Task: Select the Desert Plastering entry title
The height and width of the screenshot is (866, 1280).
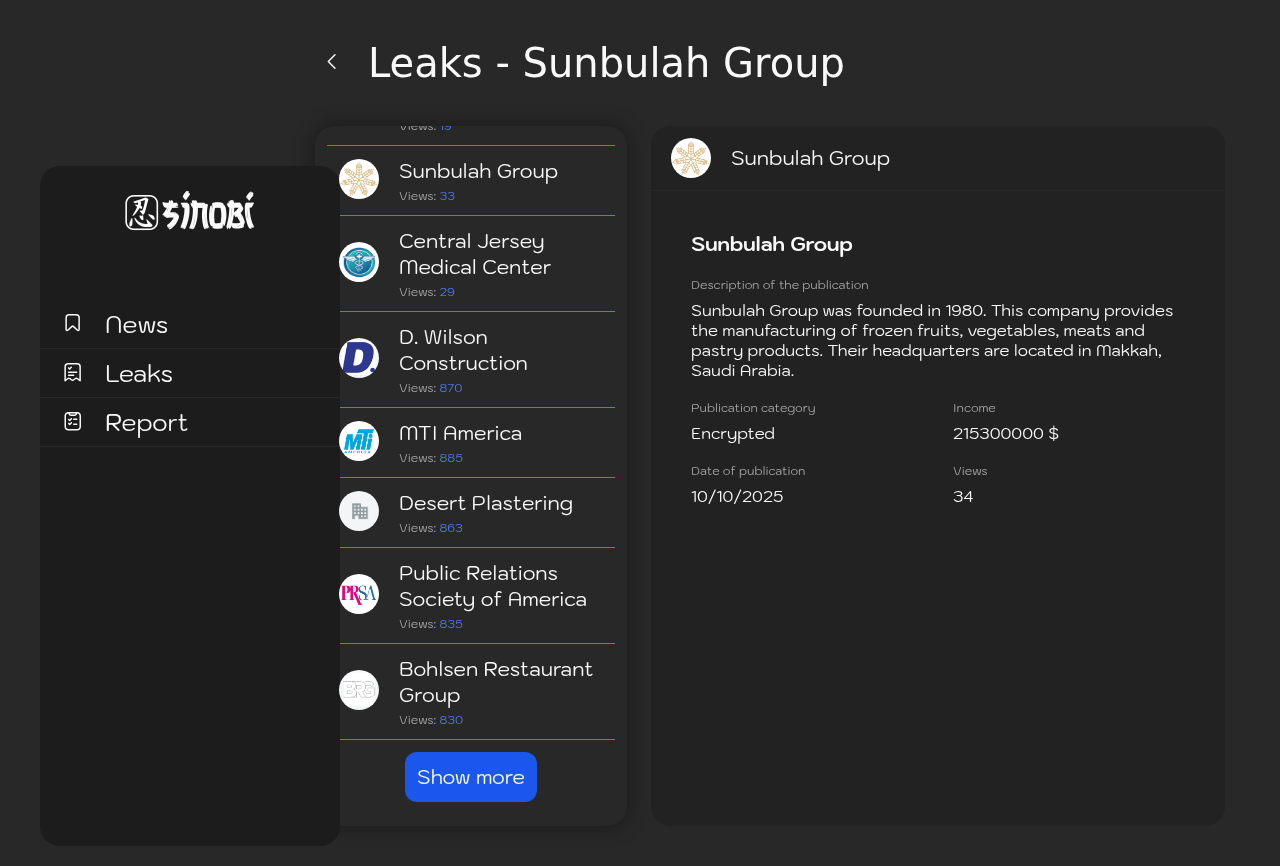Action: tap(486, 503)
